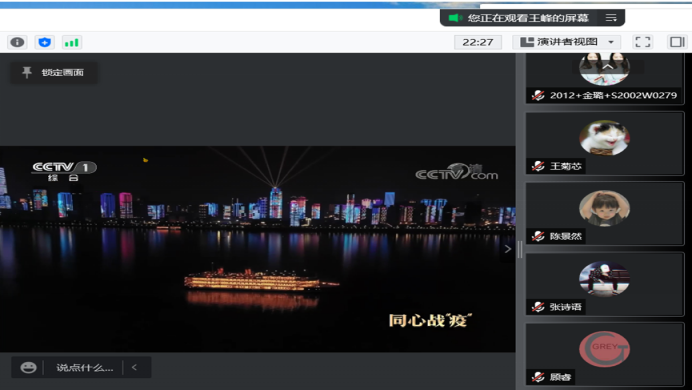The width and height of the screenshot is (692, 390).
Task: Open the blue security shield icon
Action: [44, 42]
